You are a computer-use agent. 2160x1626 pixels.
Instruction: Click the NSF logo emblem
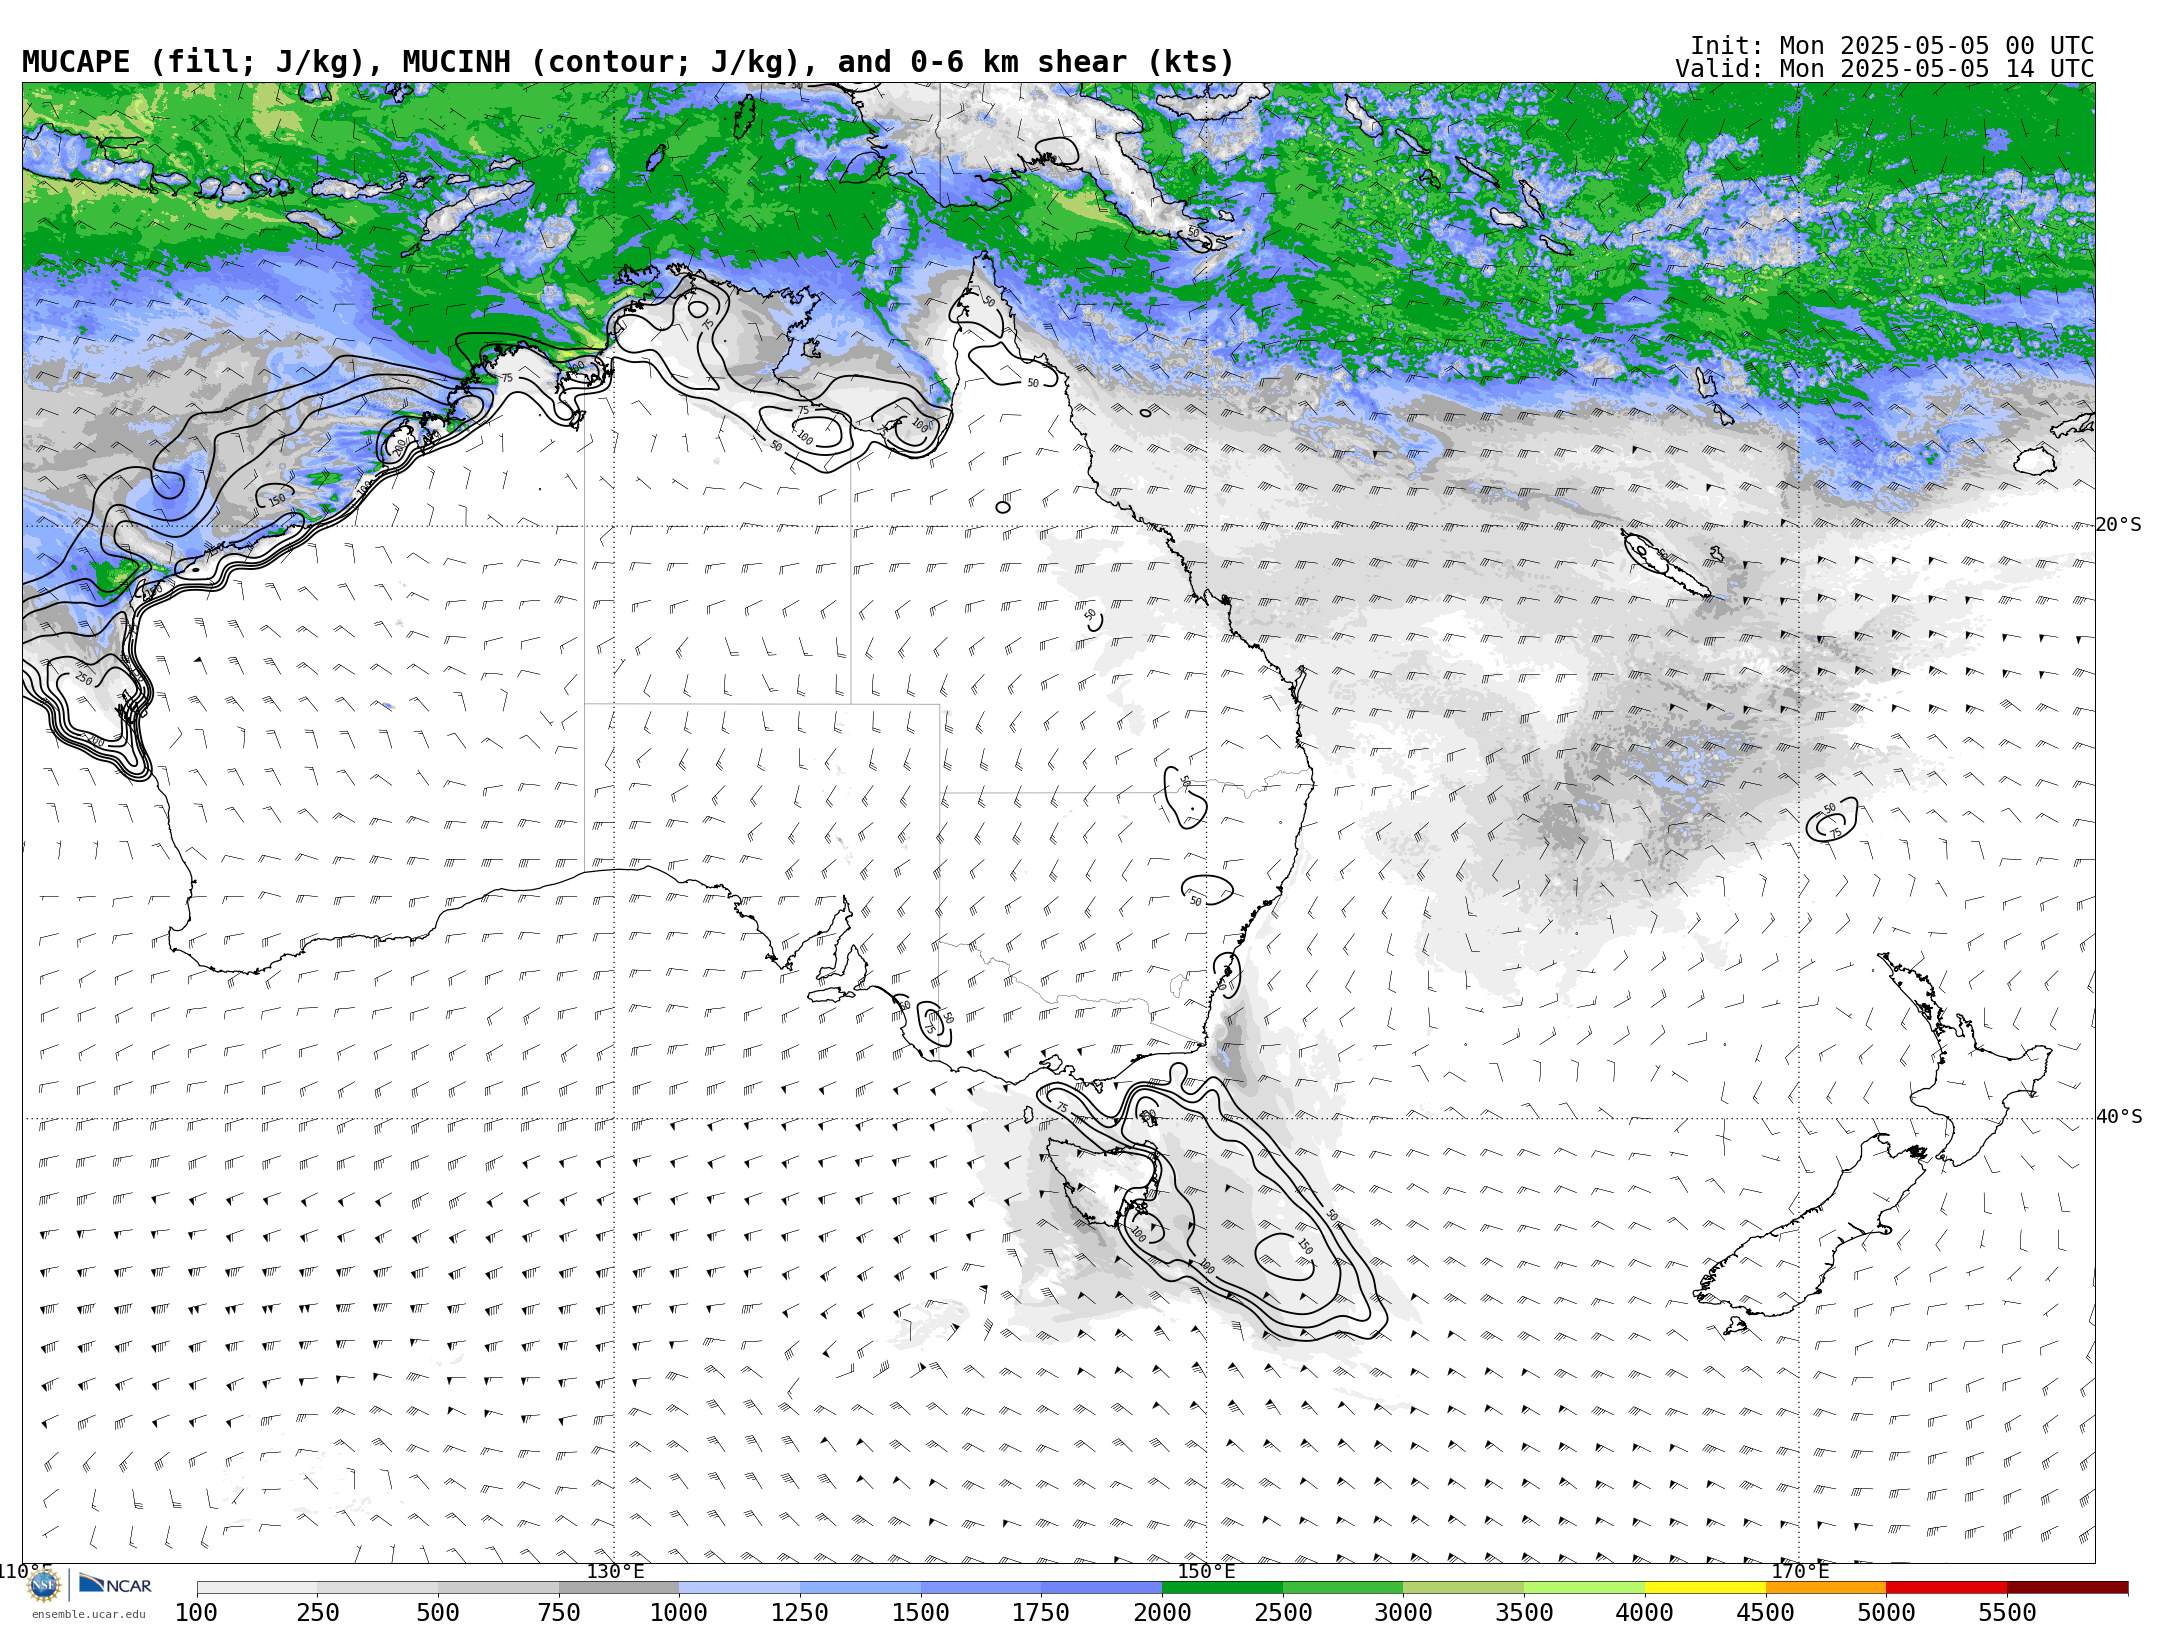coord(44,1585)
